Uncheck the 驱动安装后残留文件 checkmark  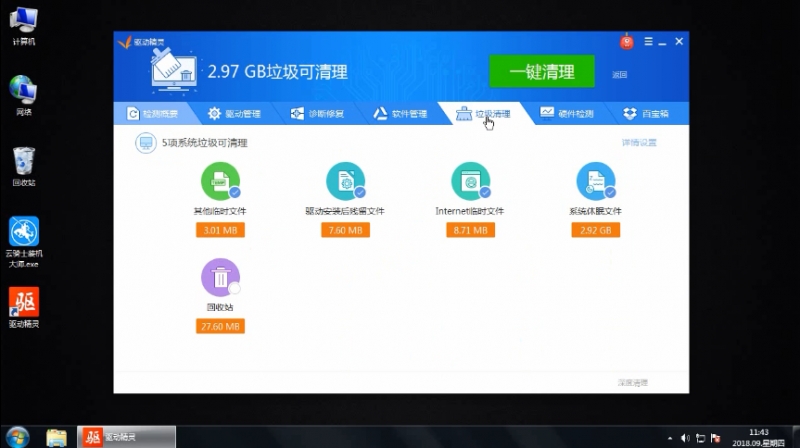click(x=360, y=192)
